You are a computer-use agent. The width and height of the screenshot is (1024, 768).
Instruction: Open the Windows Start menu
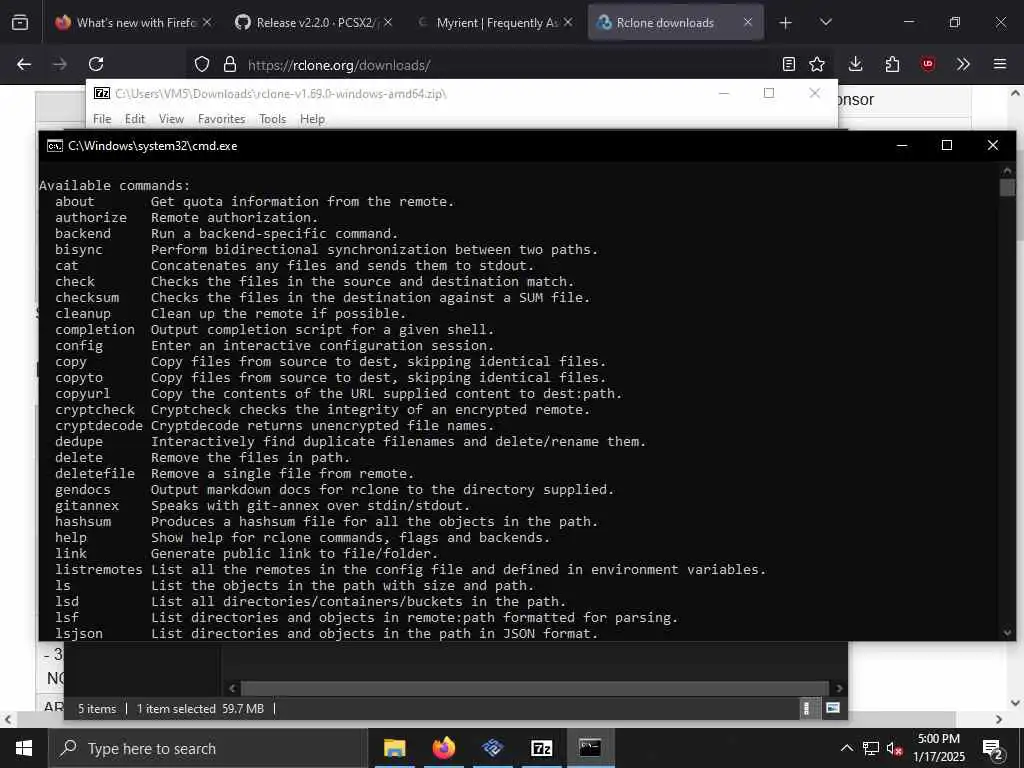pos(24,748)
